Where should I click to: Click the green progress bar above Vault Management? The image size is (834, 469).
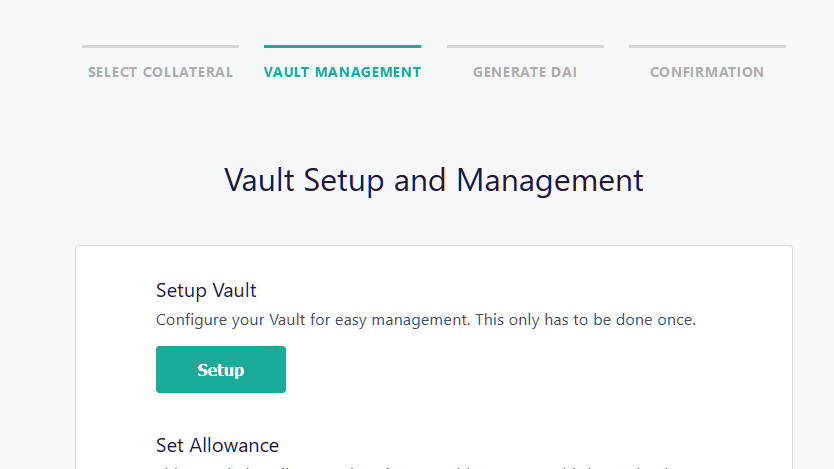tap(343, 46)
